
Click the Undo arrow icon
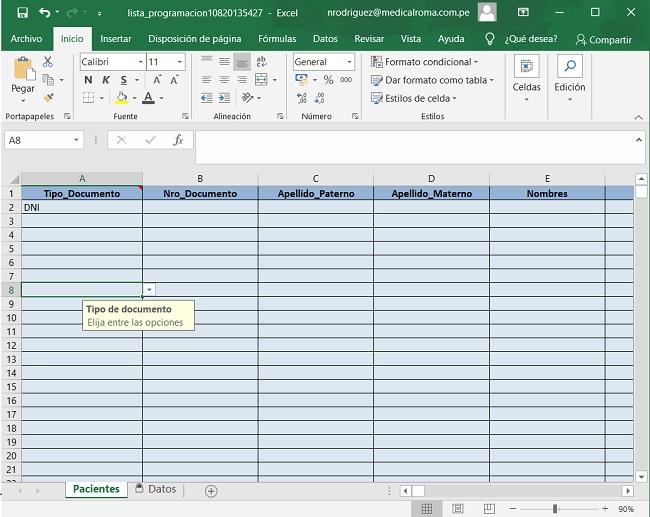pyautogui.click(x=45, y=12)
